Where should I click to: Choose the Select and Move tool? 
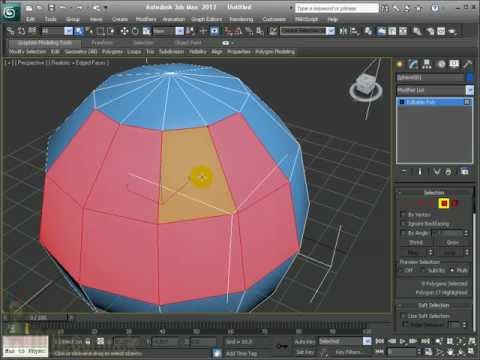coord(124,31)
